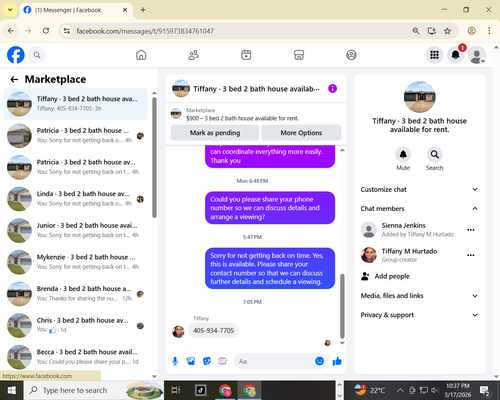Open Chrome profile icon
Viewport: 500px width, 400px height.
click(471, 31)
